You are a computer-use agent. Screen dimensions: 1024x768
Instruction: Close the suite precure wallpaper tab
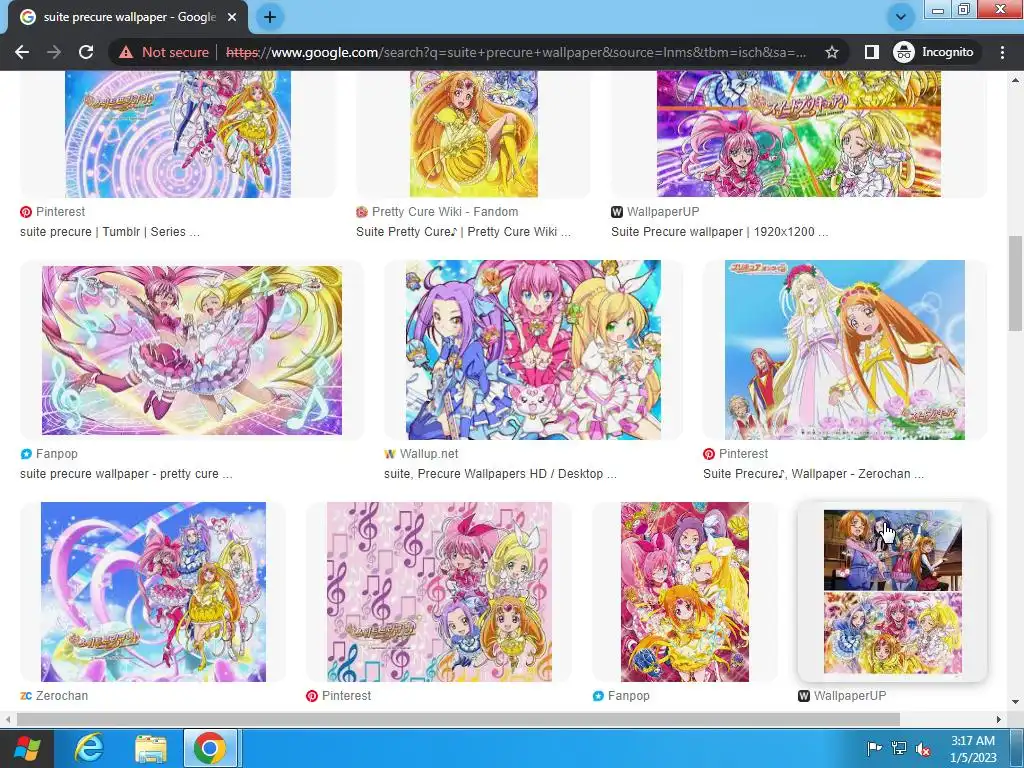[x=232, y=18]
